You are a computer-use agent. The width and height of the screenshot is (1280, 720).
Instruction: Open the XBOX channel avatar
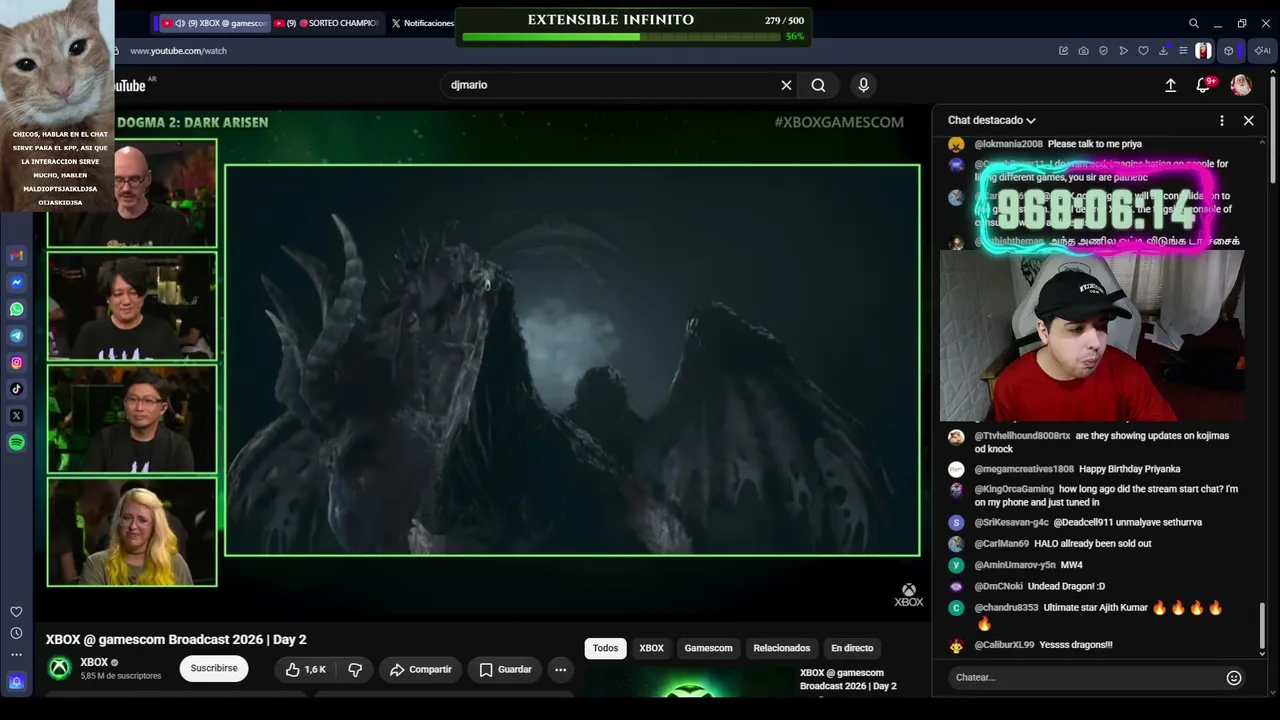(x=60, y=668)
